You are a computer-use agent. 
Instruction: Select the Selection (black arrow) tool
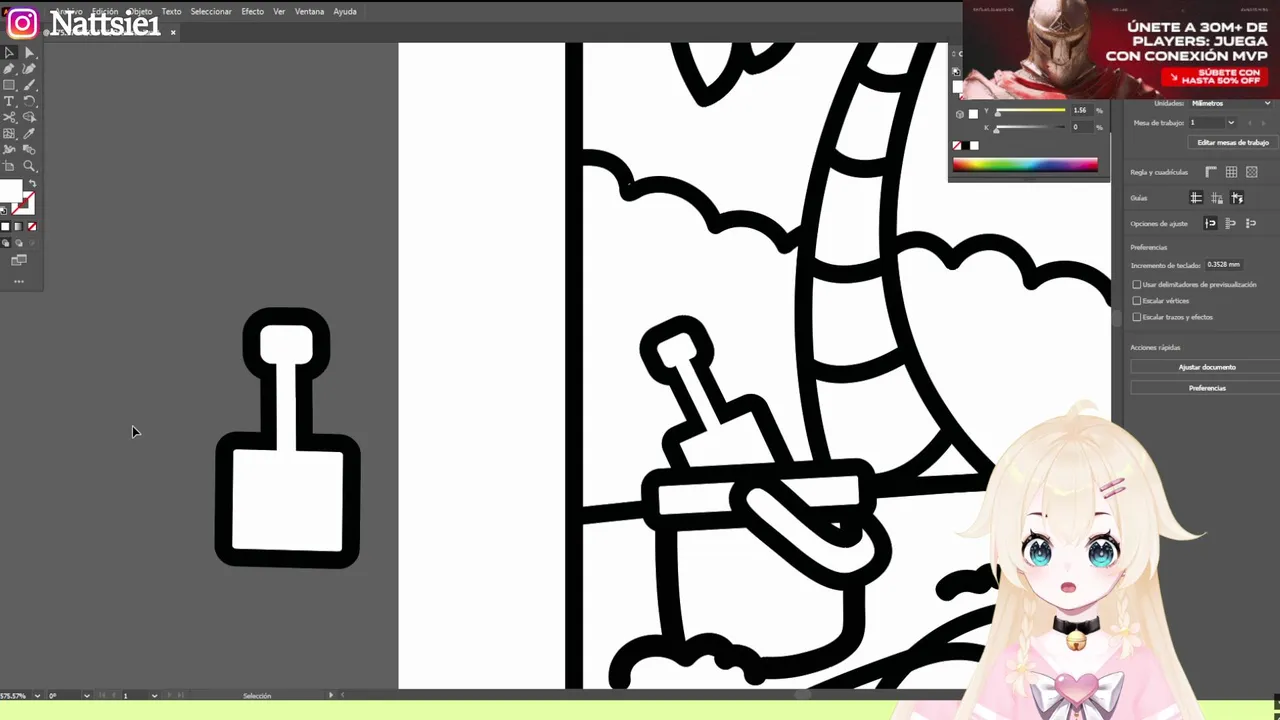(9, 53)
